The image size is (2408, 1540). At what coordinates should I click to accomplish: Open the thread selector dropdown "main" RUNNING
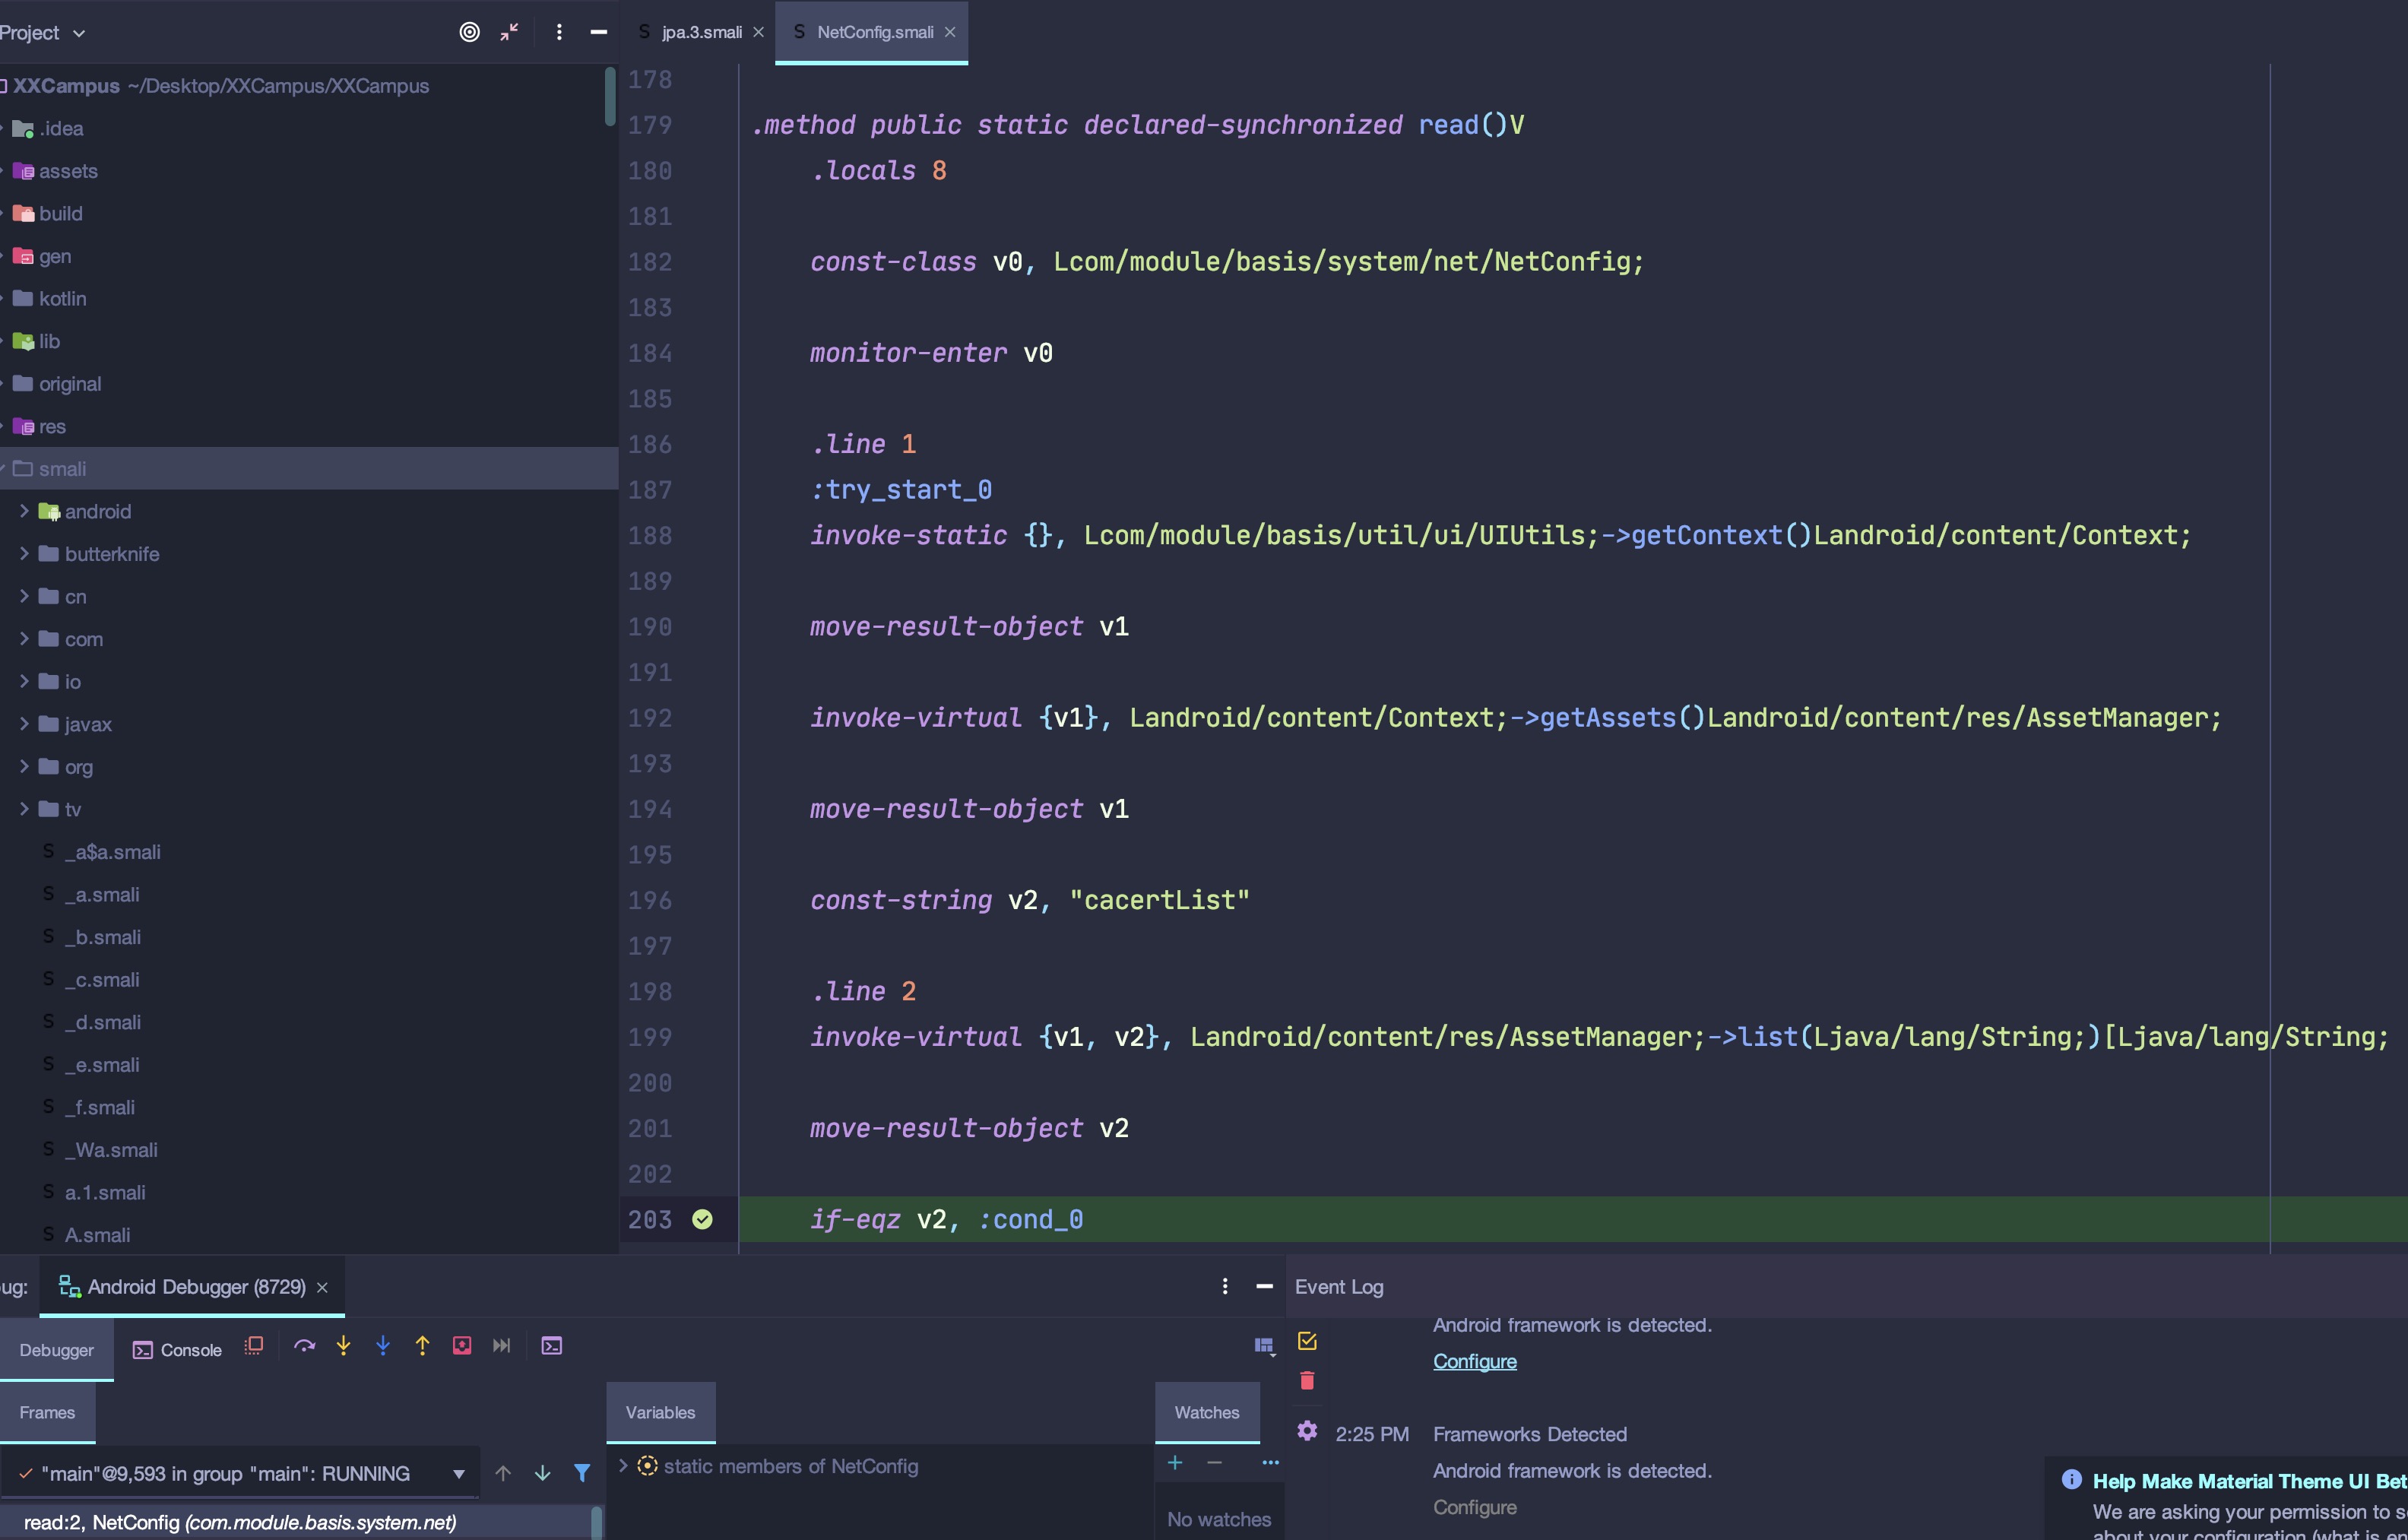[x=240, y=1474]
